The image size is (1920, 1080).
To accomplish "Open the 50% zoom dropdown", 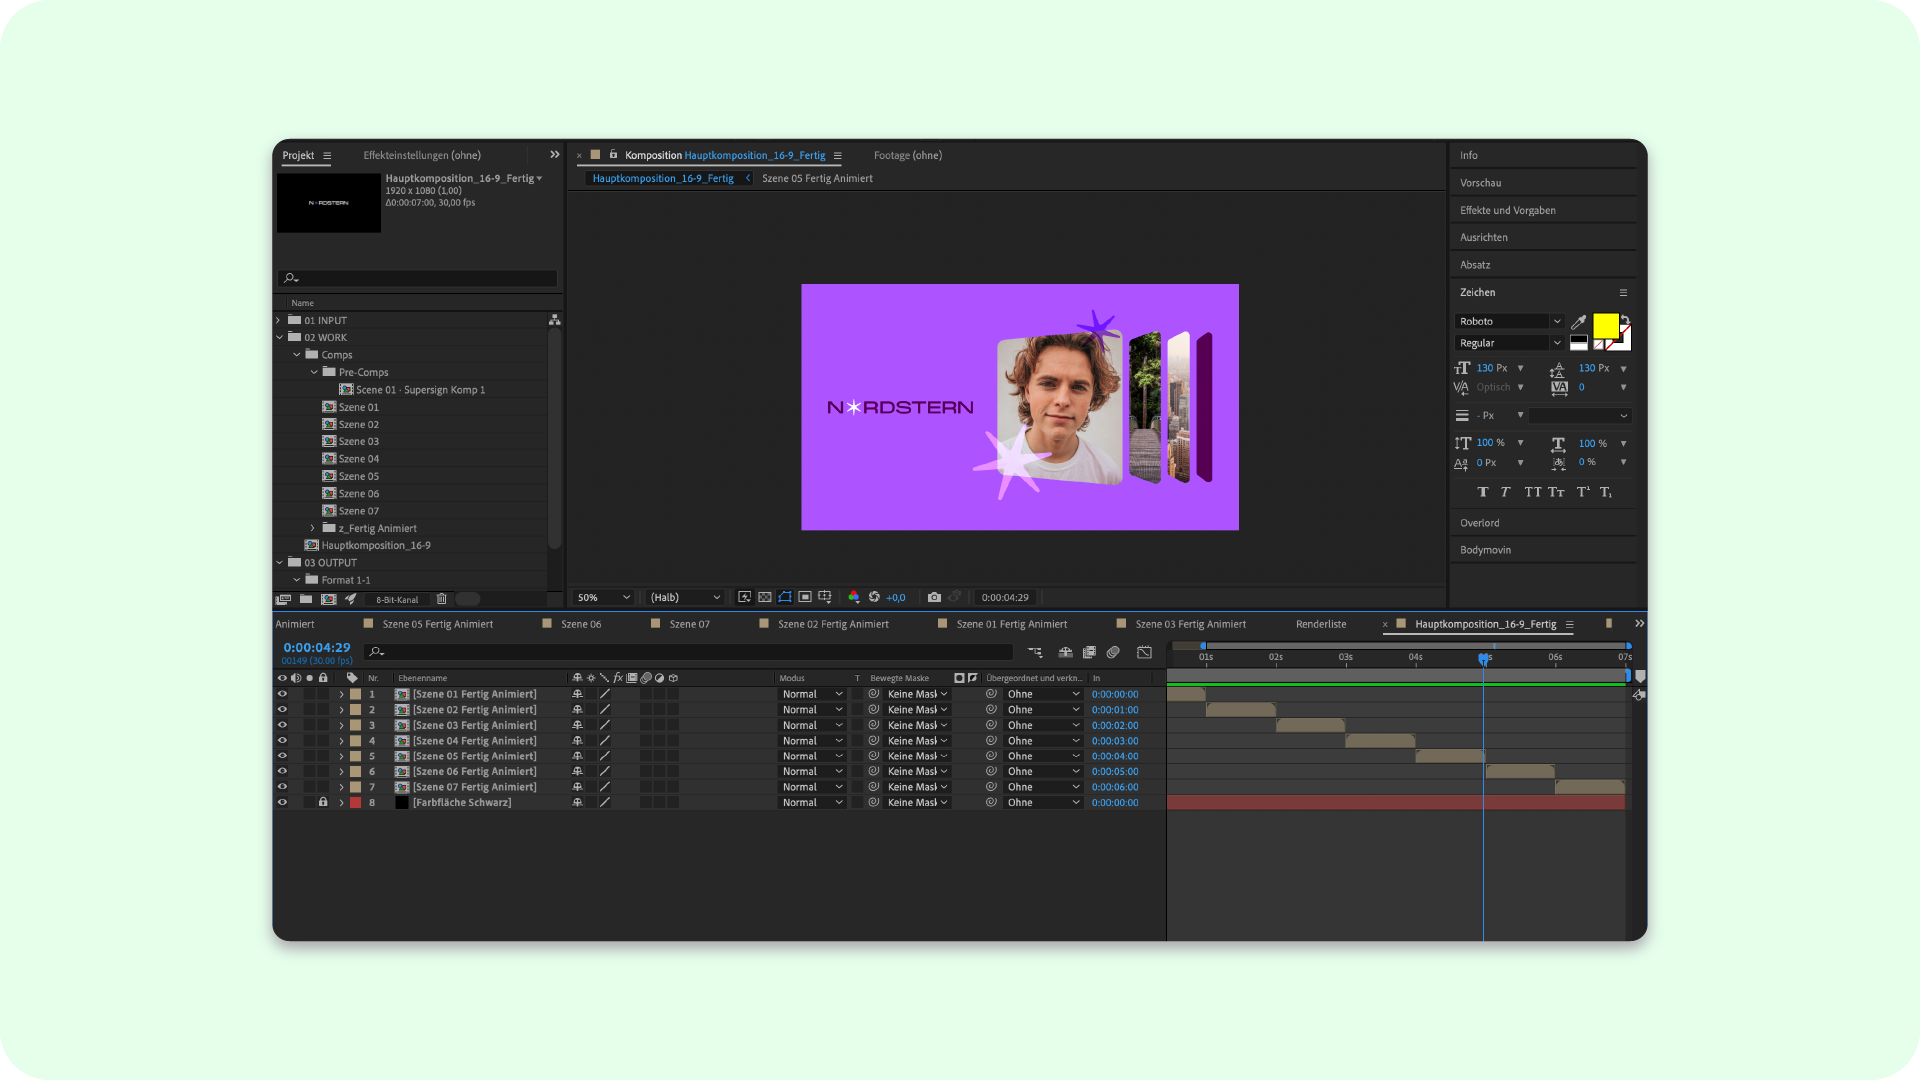I will [x=604, y=597].
